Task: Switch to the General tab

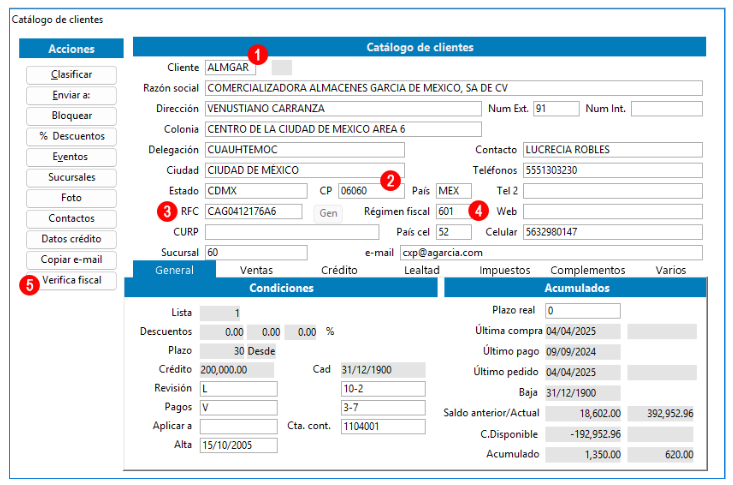Action: click(174, 270)
